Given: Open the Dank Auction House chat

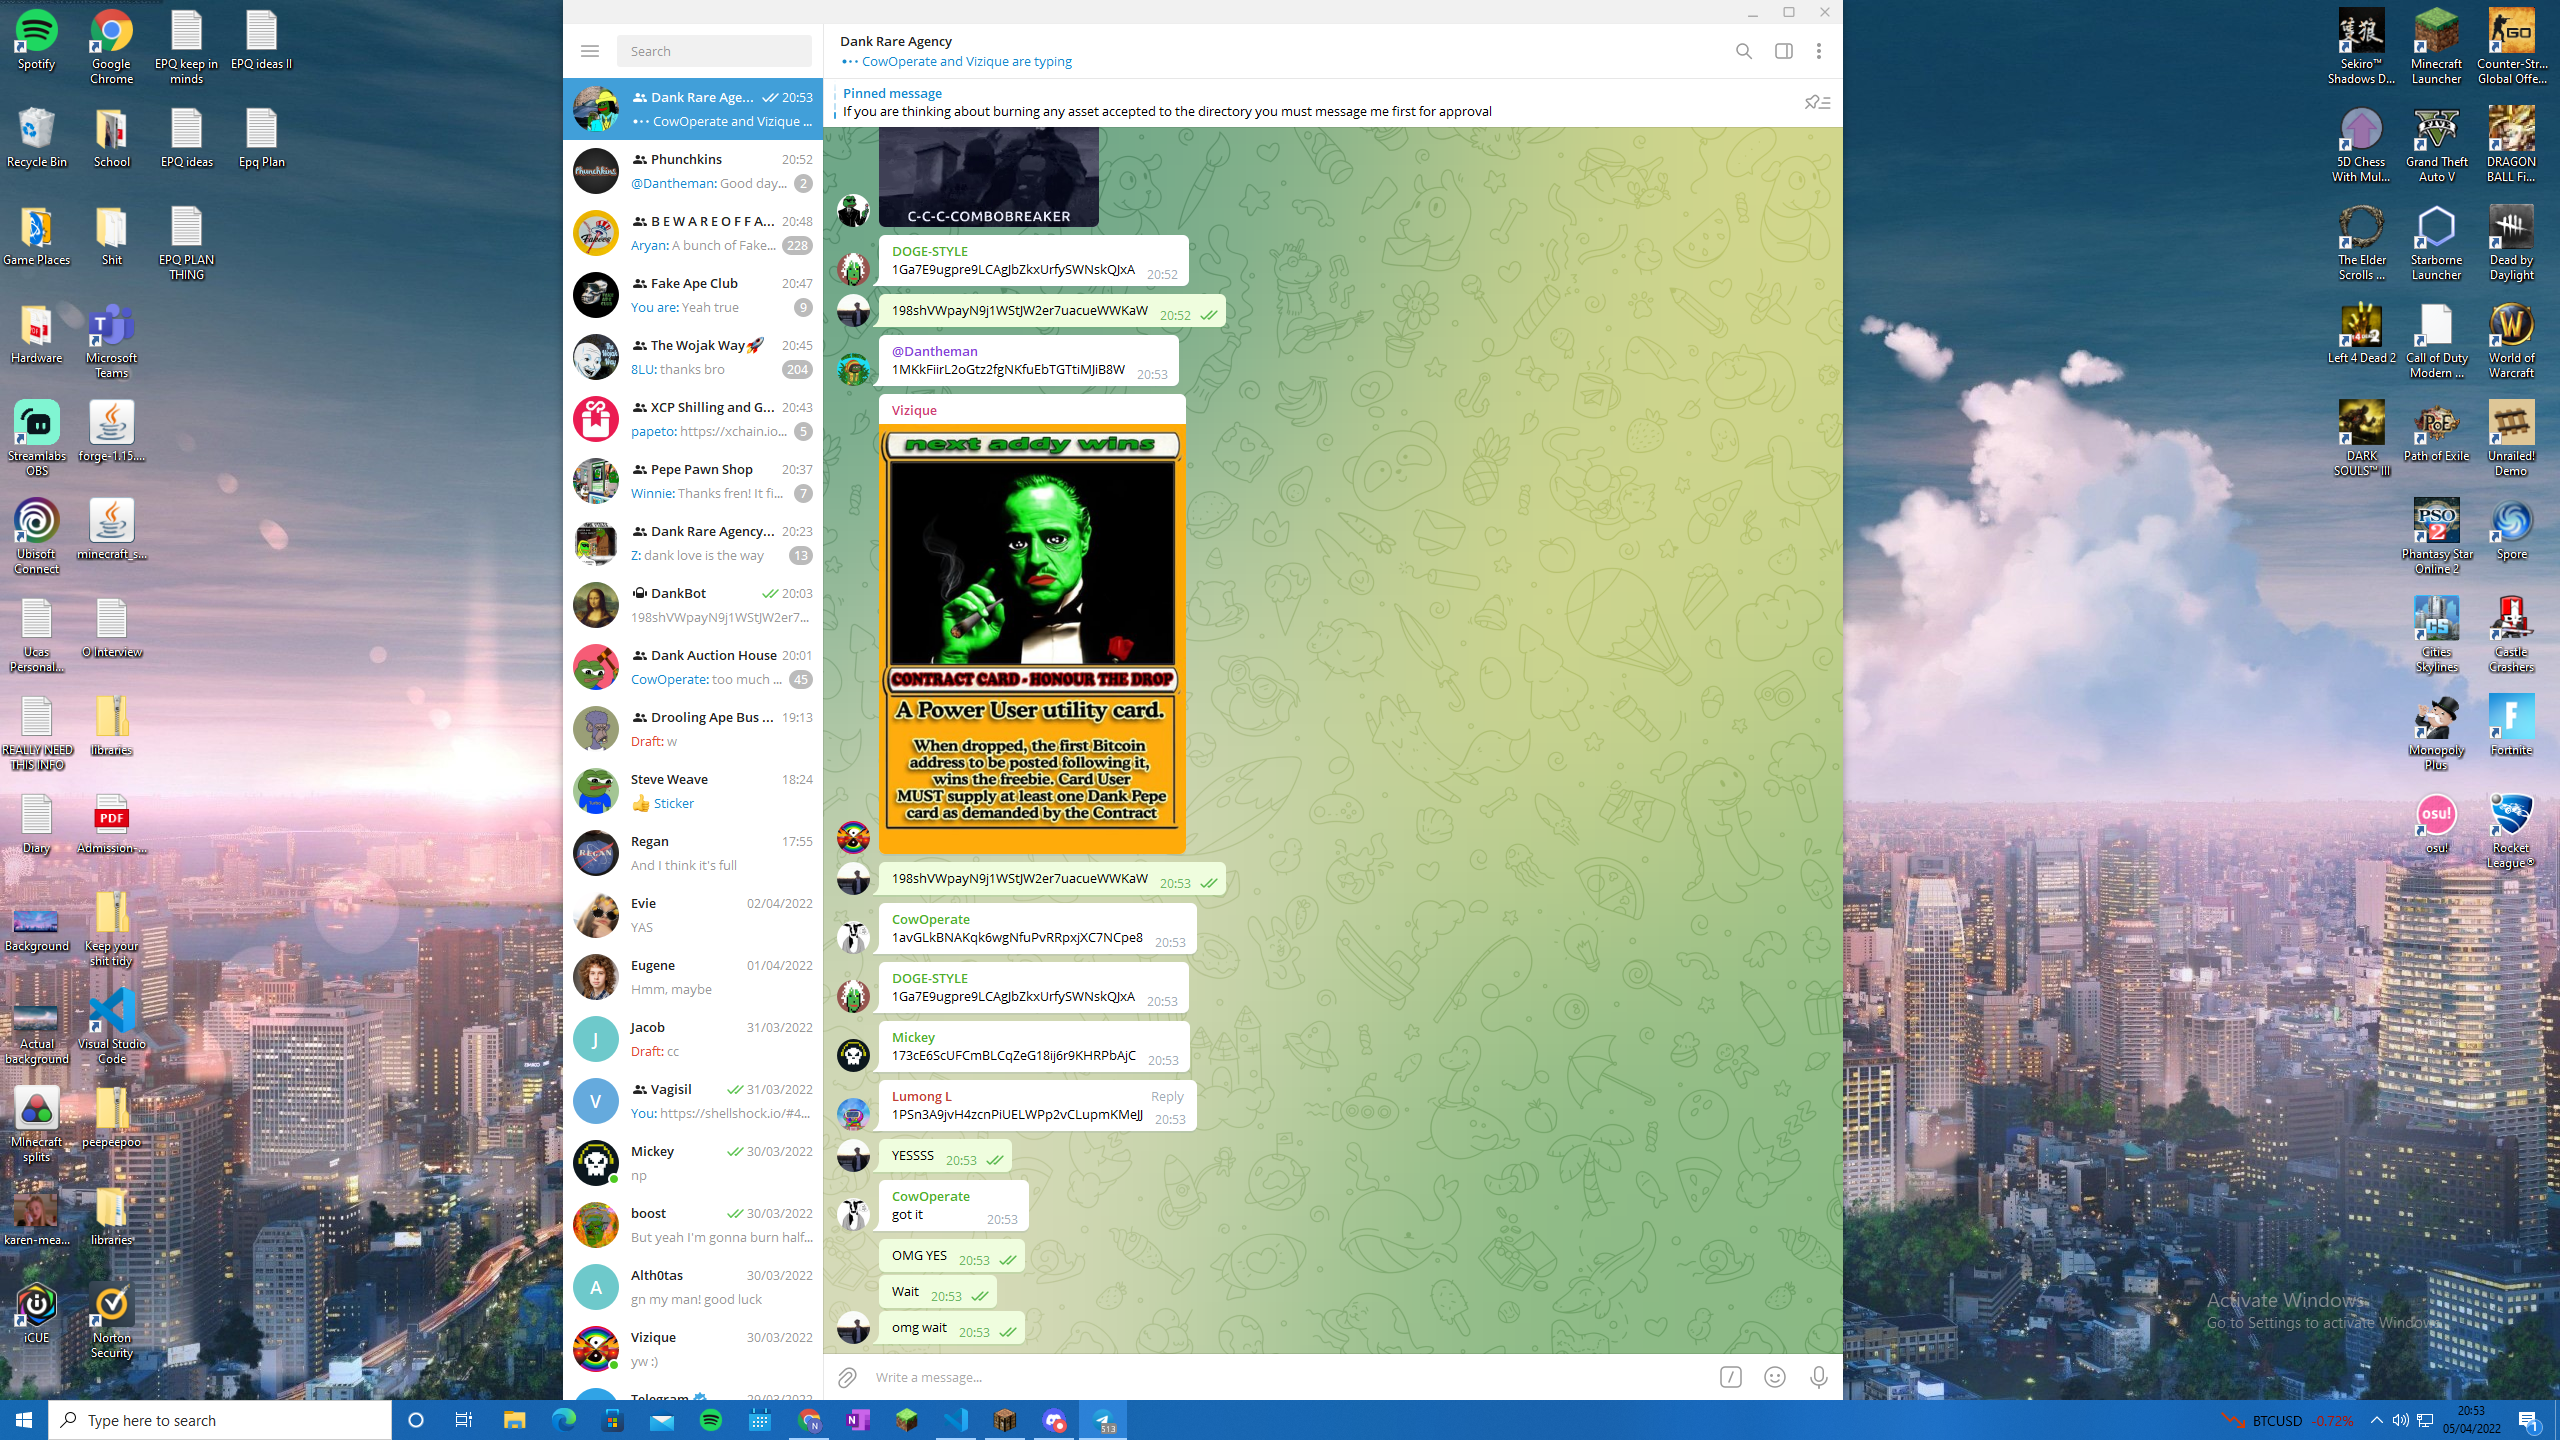Looking at the screenshot, I should click(693, 667).
